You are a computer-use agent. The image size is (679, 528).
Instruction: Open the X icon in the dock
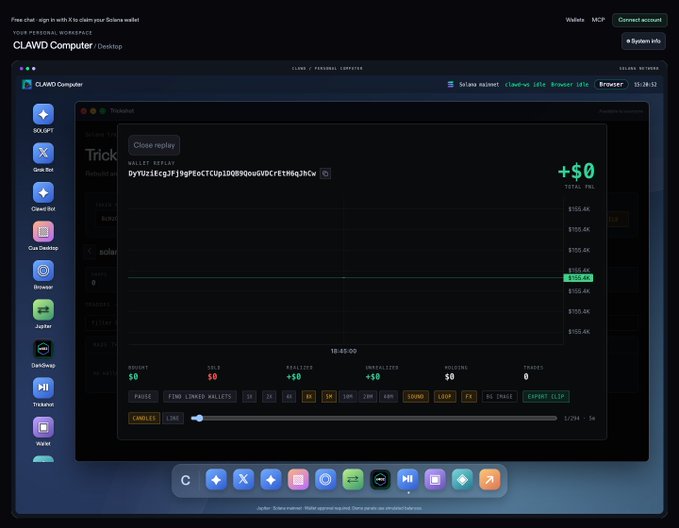click(x=243, y=479)
